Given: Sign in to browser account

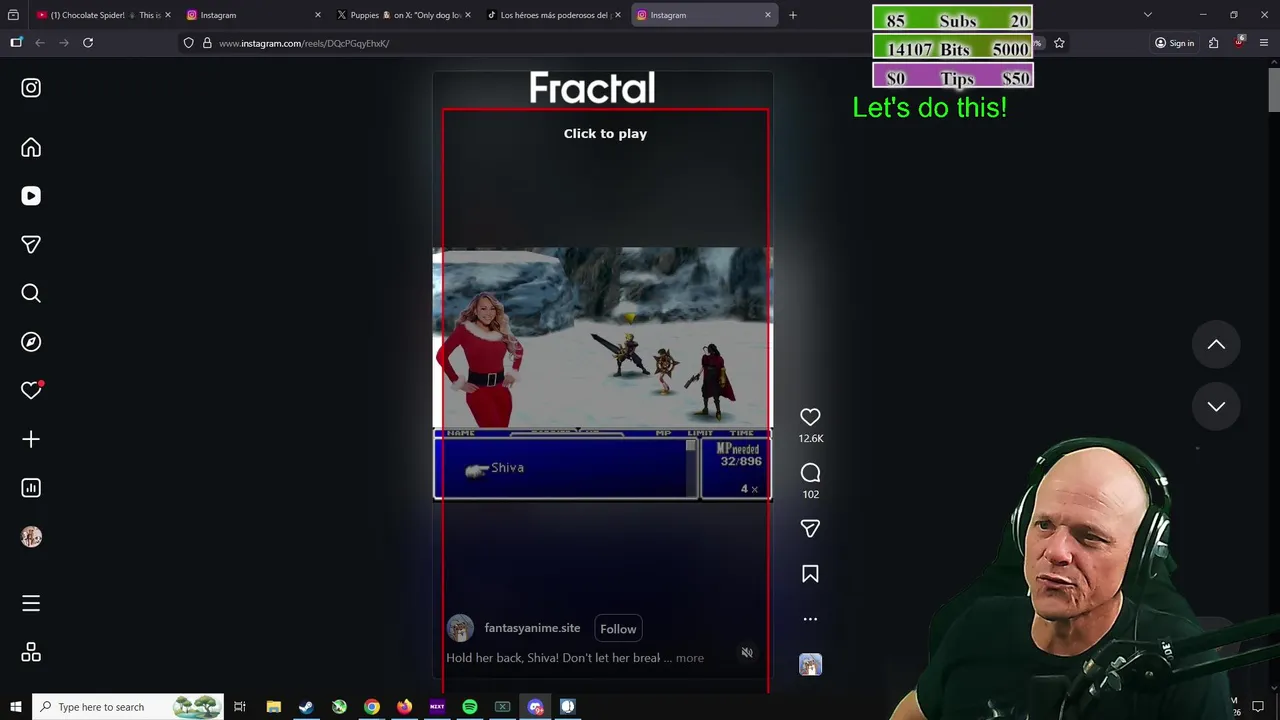Looking at the screenshot, I should click(1175, 43).
